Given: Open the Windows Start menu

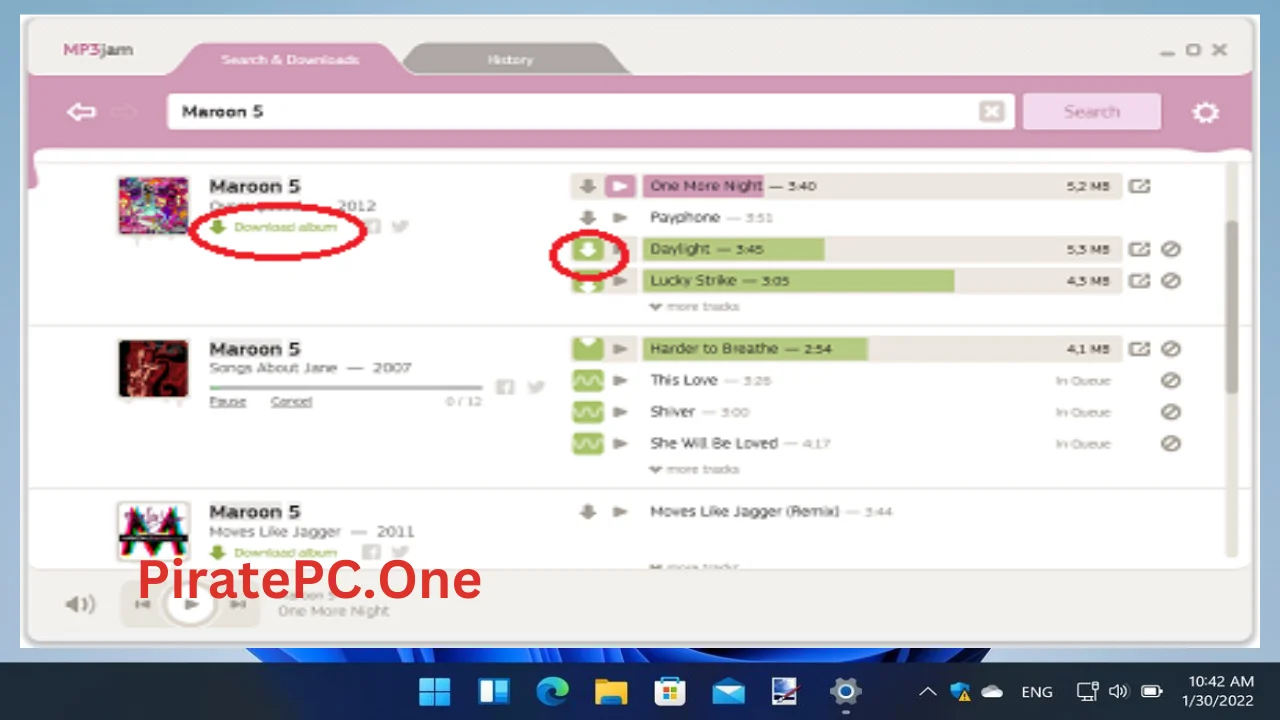Looking at the screenshot, I should tap(435, 691).
